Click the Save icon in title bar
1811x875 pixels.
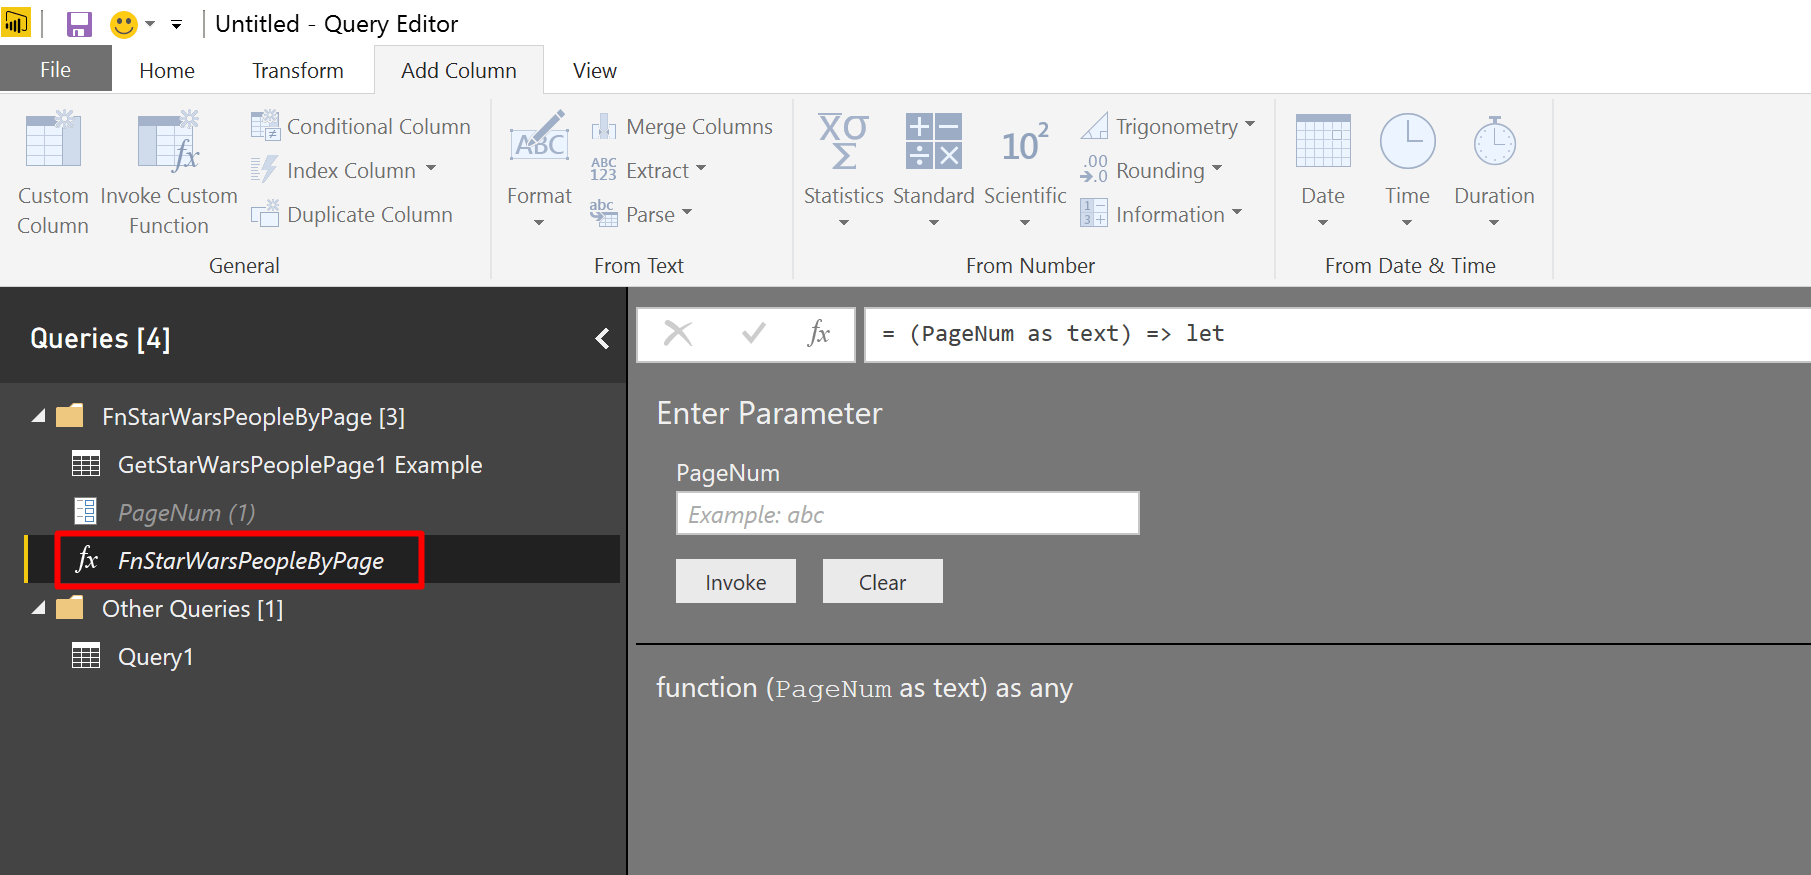click(x=79, y=24)
